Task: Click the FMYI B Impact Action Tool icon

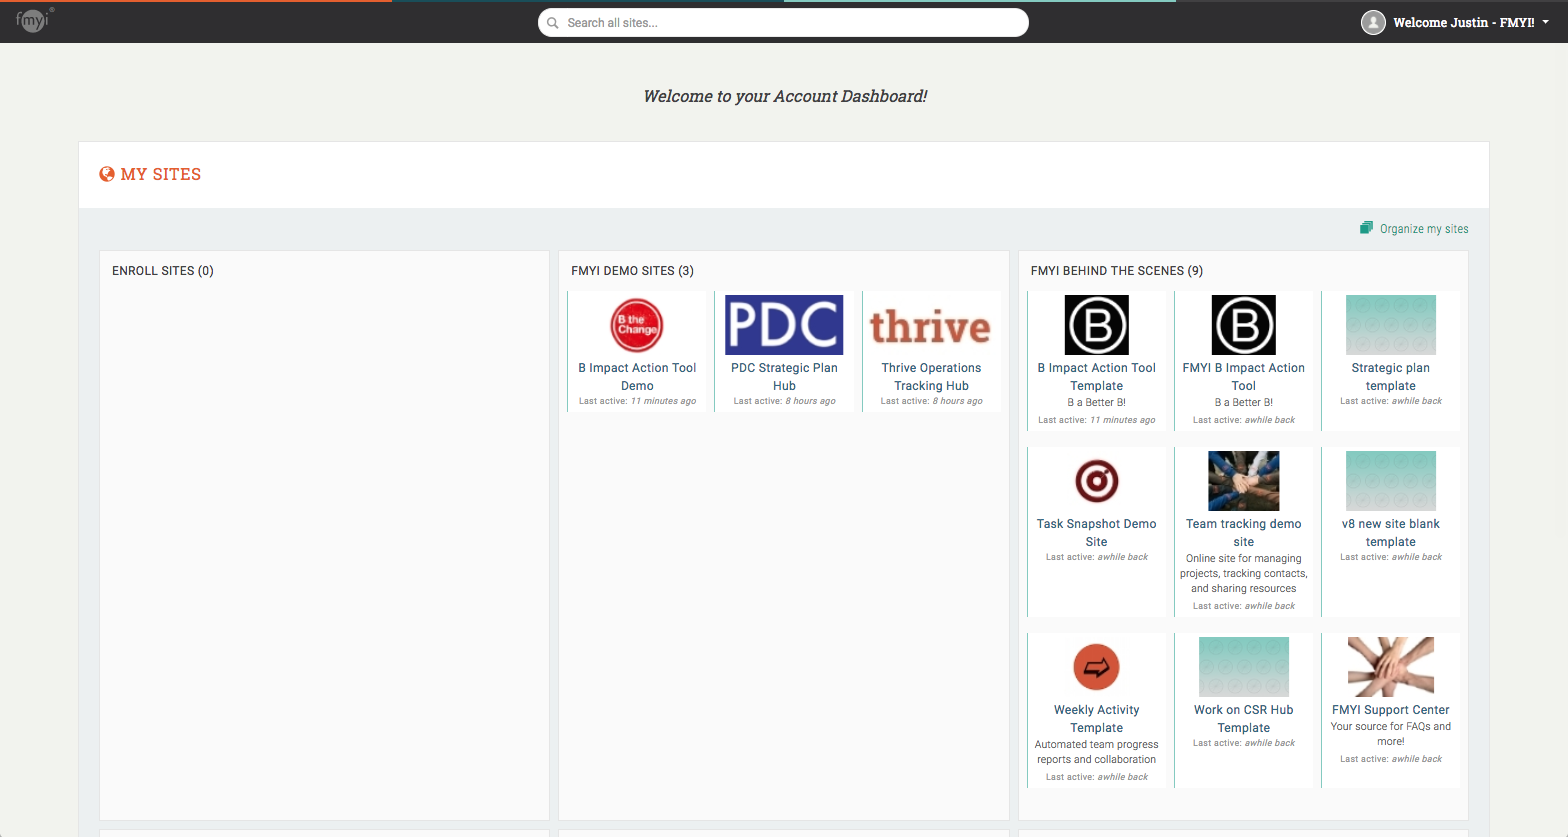Action: coord(1243,325)
